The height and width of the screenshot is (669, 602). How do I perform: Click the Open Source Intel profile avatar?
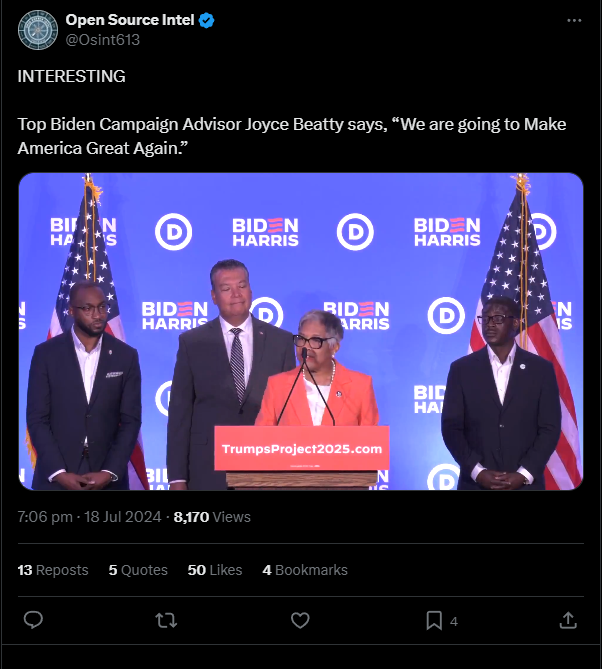tap(38, 30)
